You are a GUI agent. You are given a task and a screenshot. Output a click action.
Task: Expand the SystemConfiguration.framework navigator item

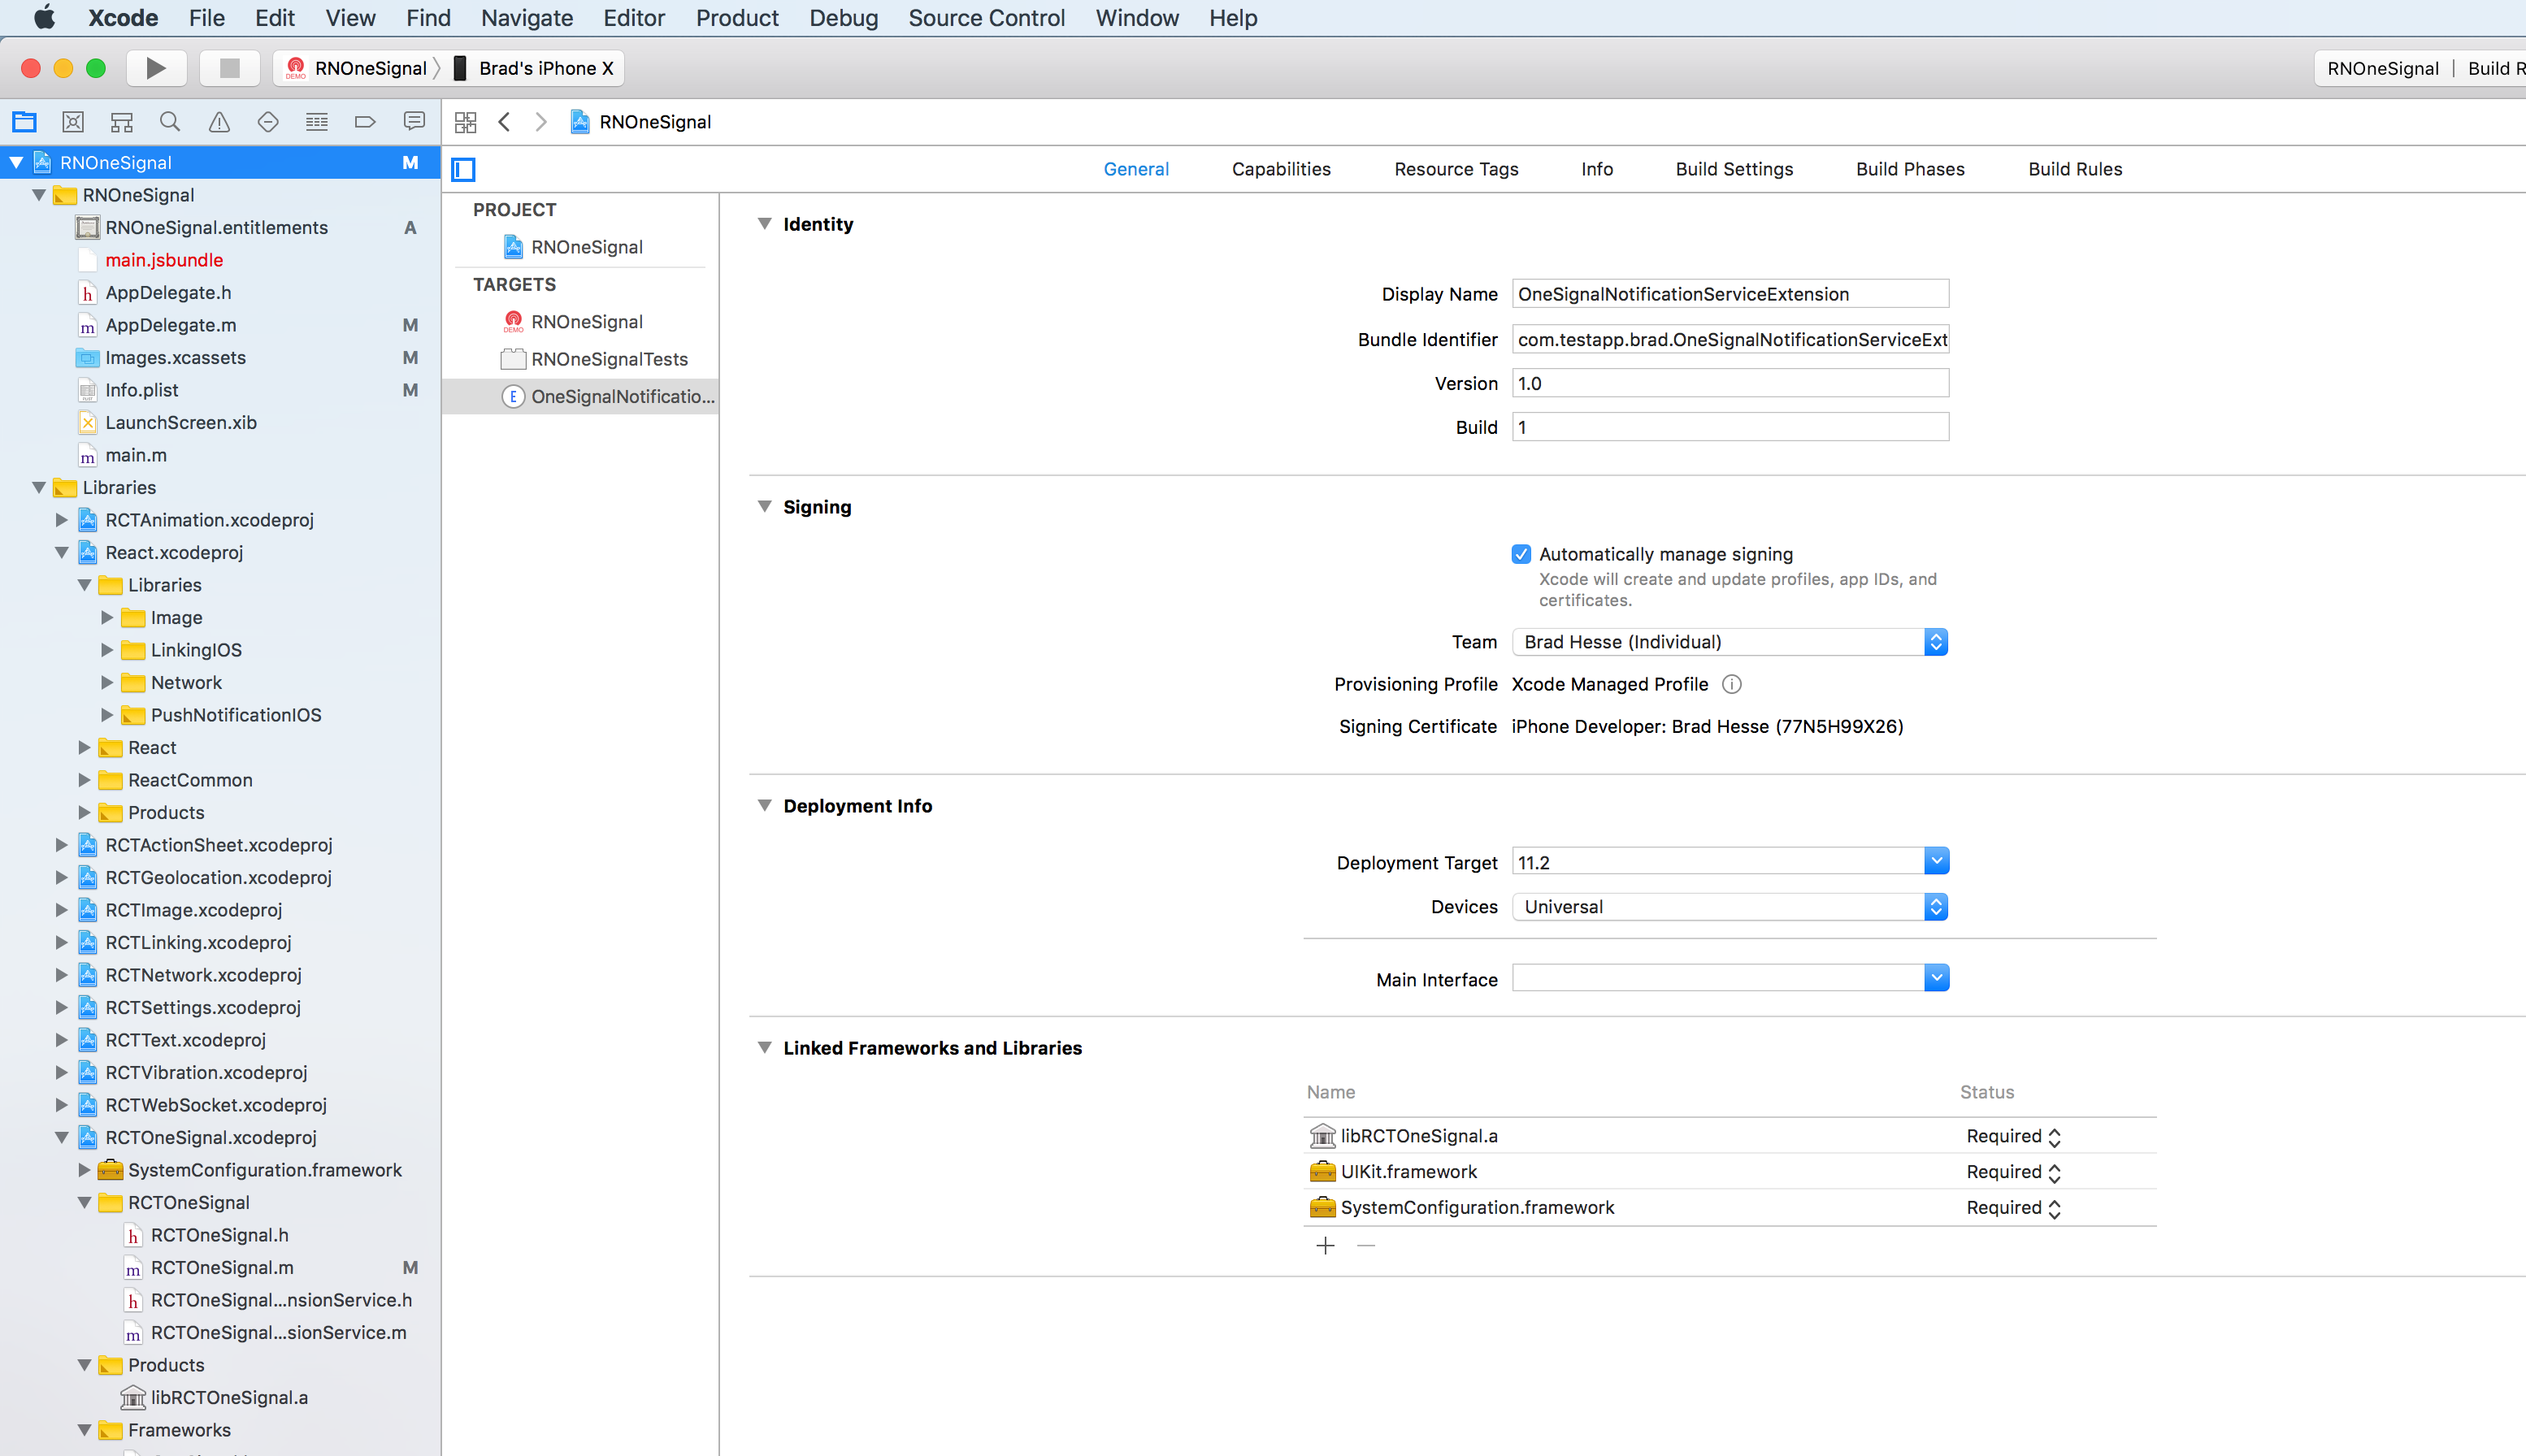pyautogui.click(x=84, y=1170)
